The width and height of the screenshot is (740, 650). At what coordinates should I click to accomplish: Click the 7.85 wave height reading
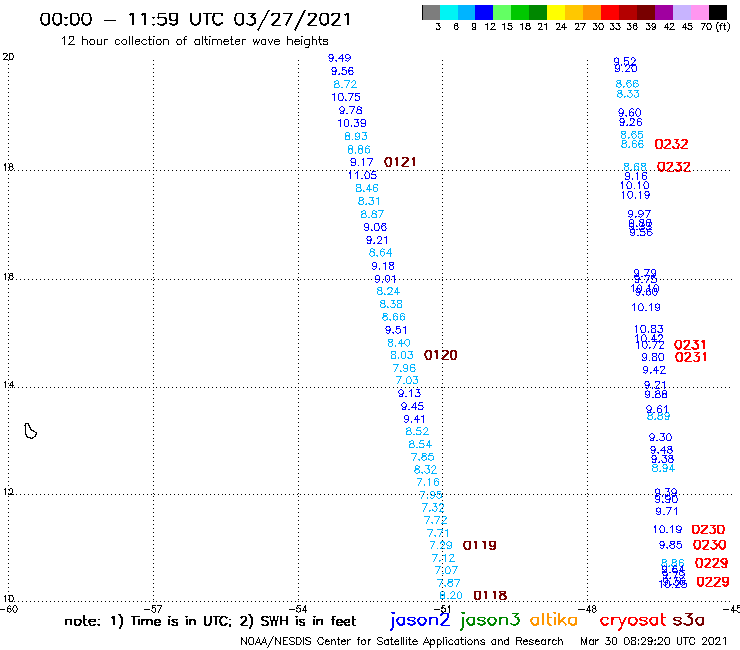click(422, 457)
